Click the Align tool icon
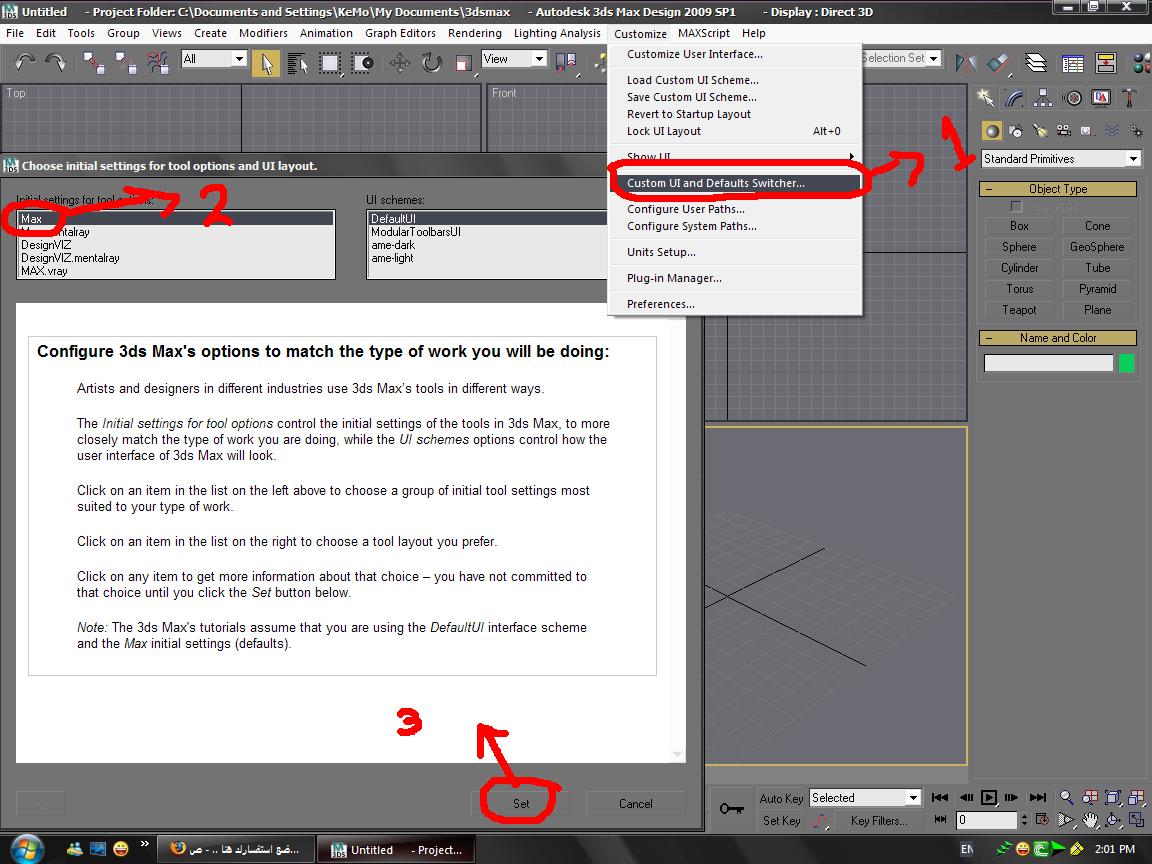The width and height of the screenshot is (1152, 864). click(x=998, y=63)
